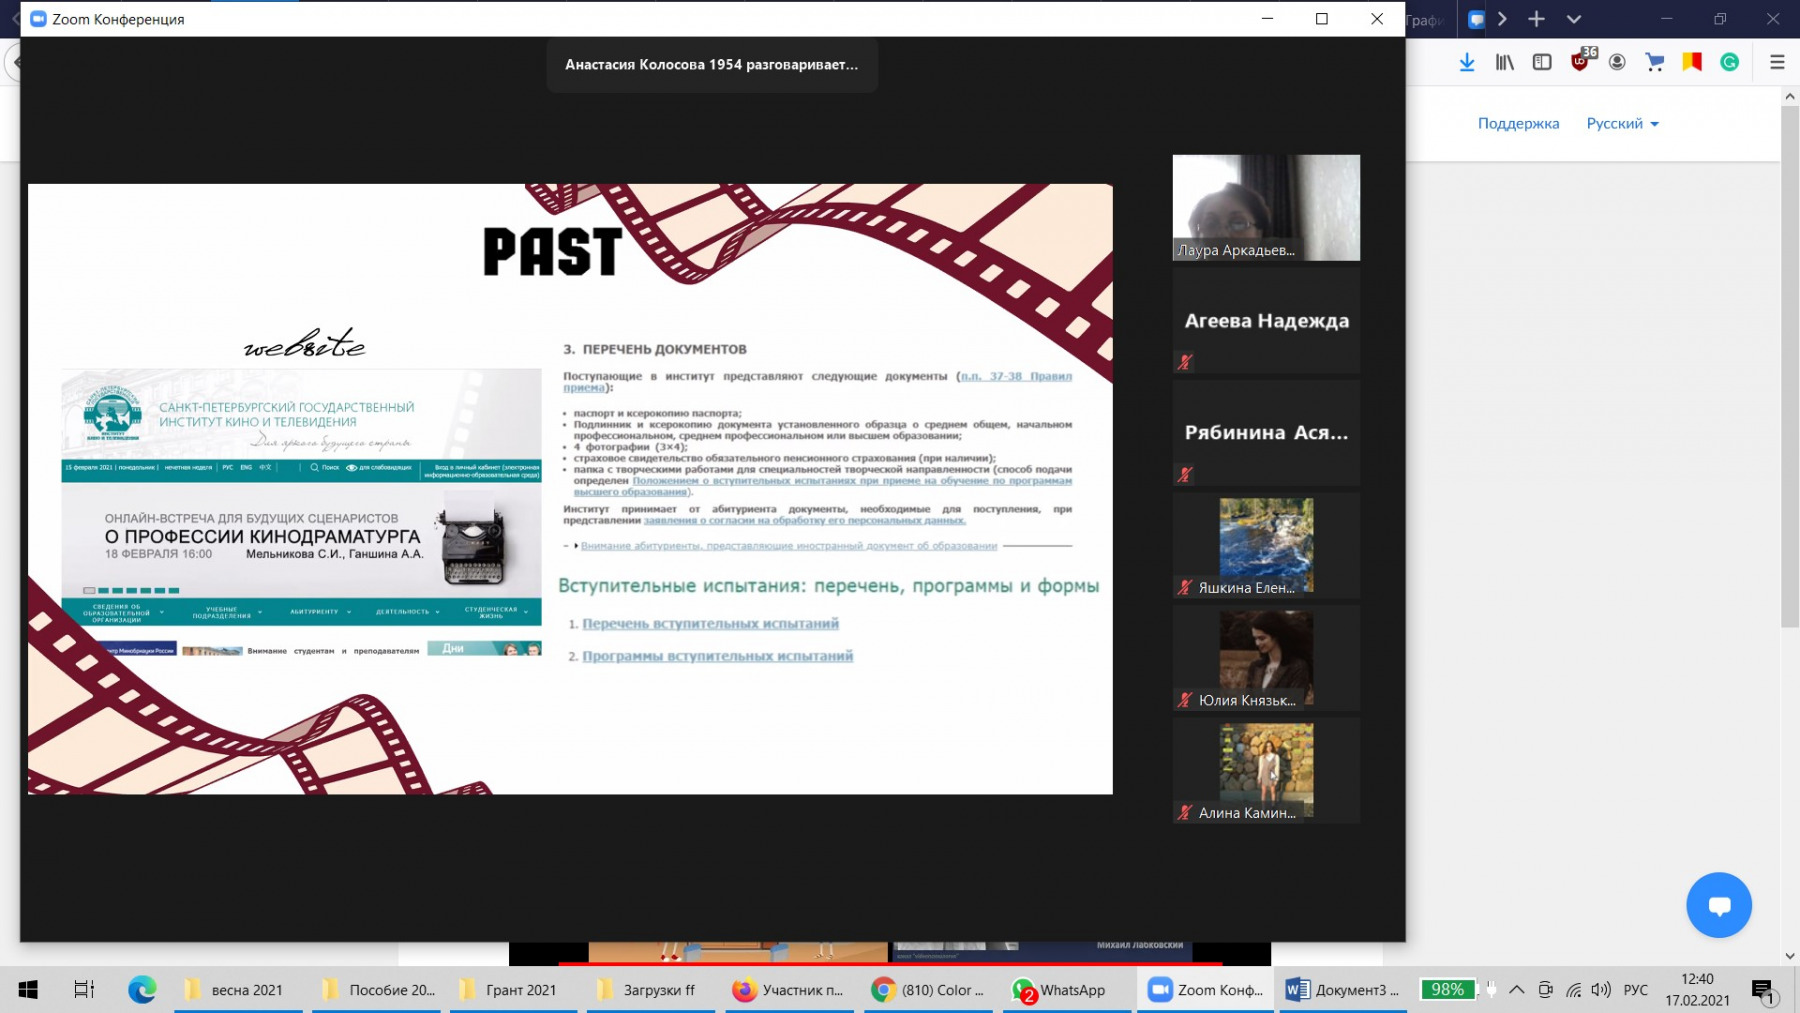
Task: Click Лаура Аркадьевна's video thumbnail
Action: pyautogui.click(x=1266, y=207)
